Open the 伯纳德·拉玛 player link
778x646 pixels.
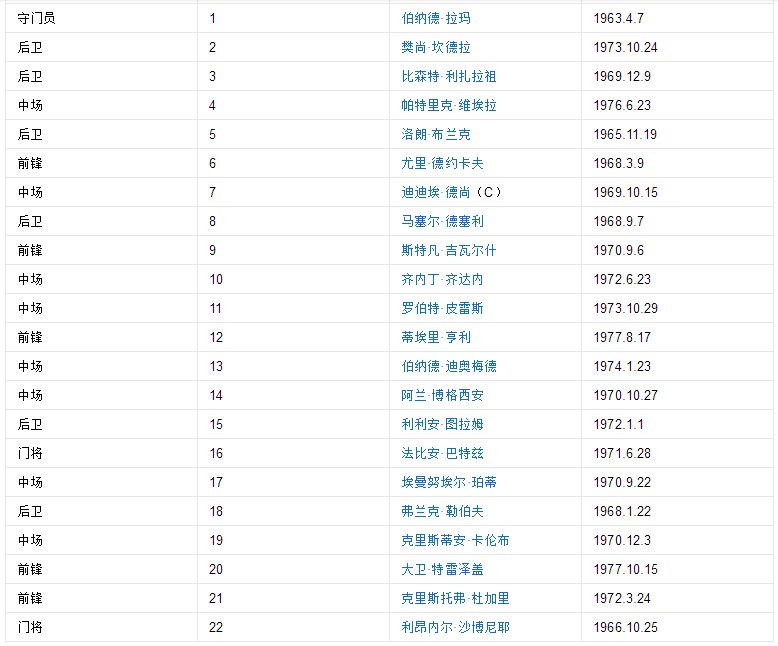pos(435,18)
